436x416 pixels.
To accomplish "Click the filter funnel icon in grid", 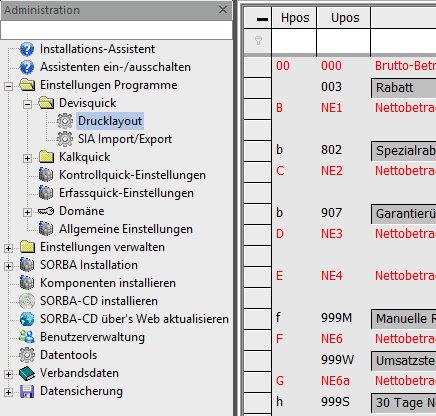I will [x=258, y=41].
